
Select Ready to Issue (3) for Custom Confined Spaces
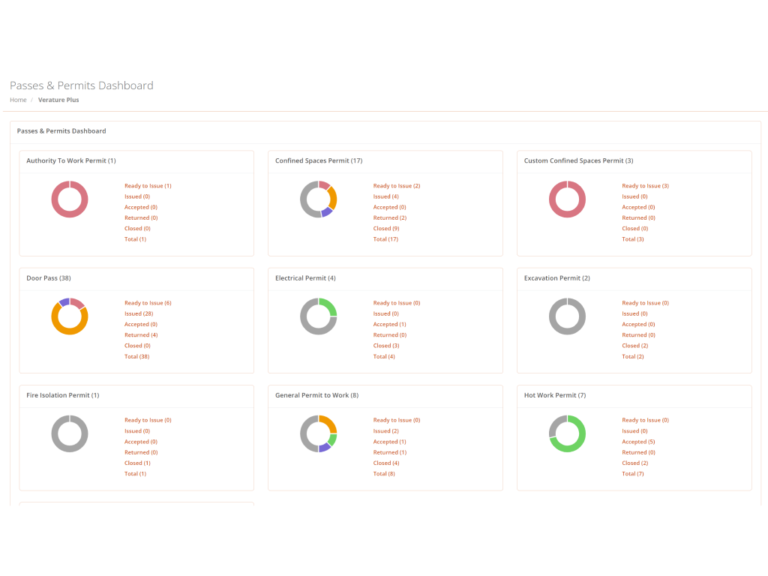tap(645, 186)
